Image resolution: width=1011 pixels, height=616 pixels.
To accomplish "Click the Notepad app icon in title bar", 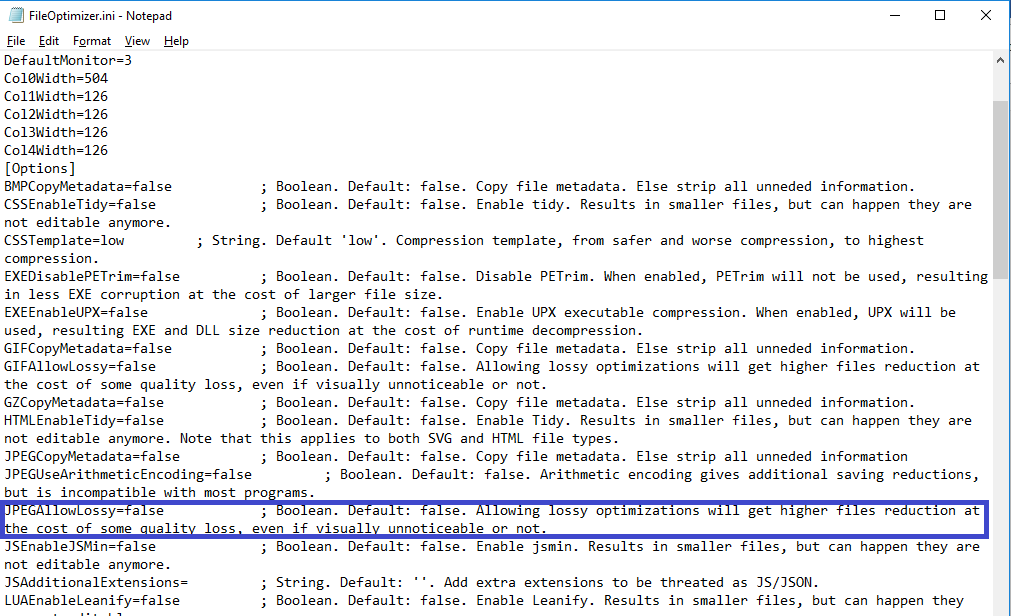I will coord(15,16).
